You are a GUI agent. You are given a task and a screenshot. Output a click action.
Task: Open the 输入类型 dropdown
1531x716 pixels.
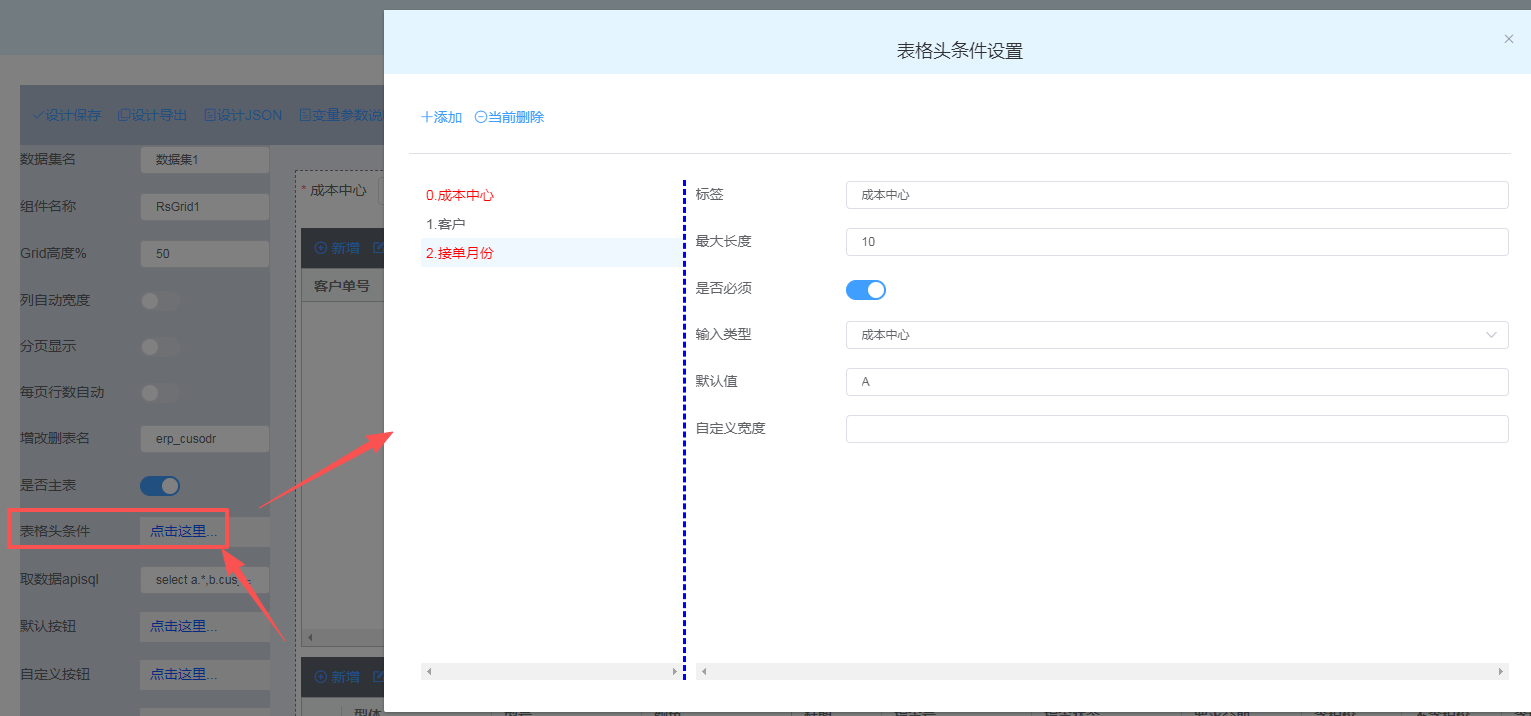pyautogui.click(x=1176, y=335)
